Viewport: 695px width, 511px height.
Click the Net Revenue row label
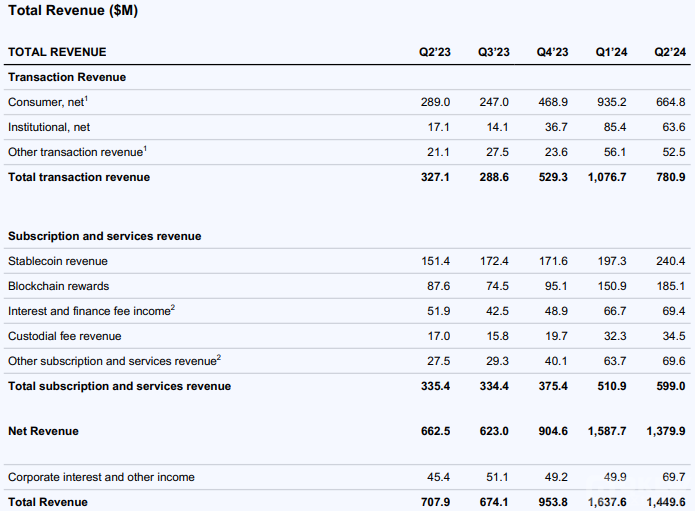pyautogui.click(x=43, y=431)
